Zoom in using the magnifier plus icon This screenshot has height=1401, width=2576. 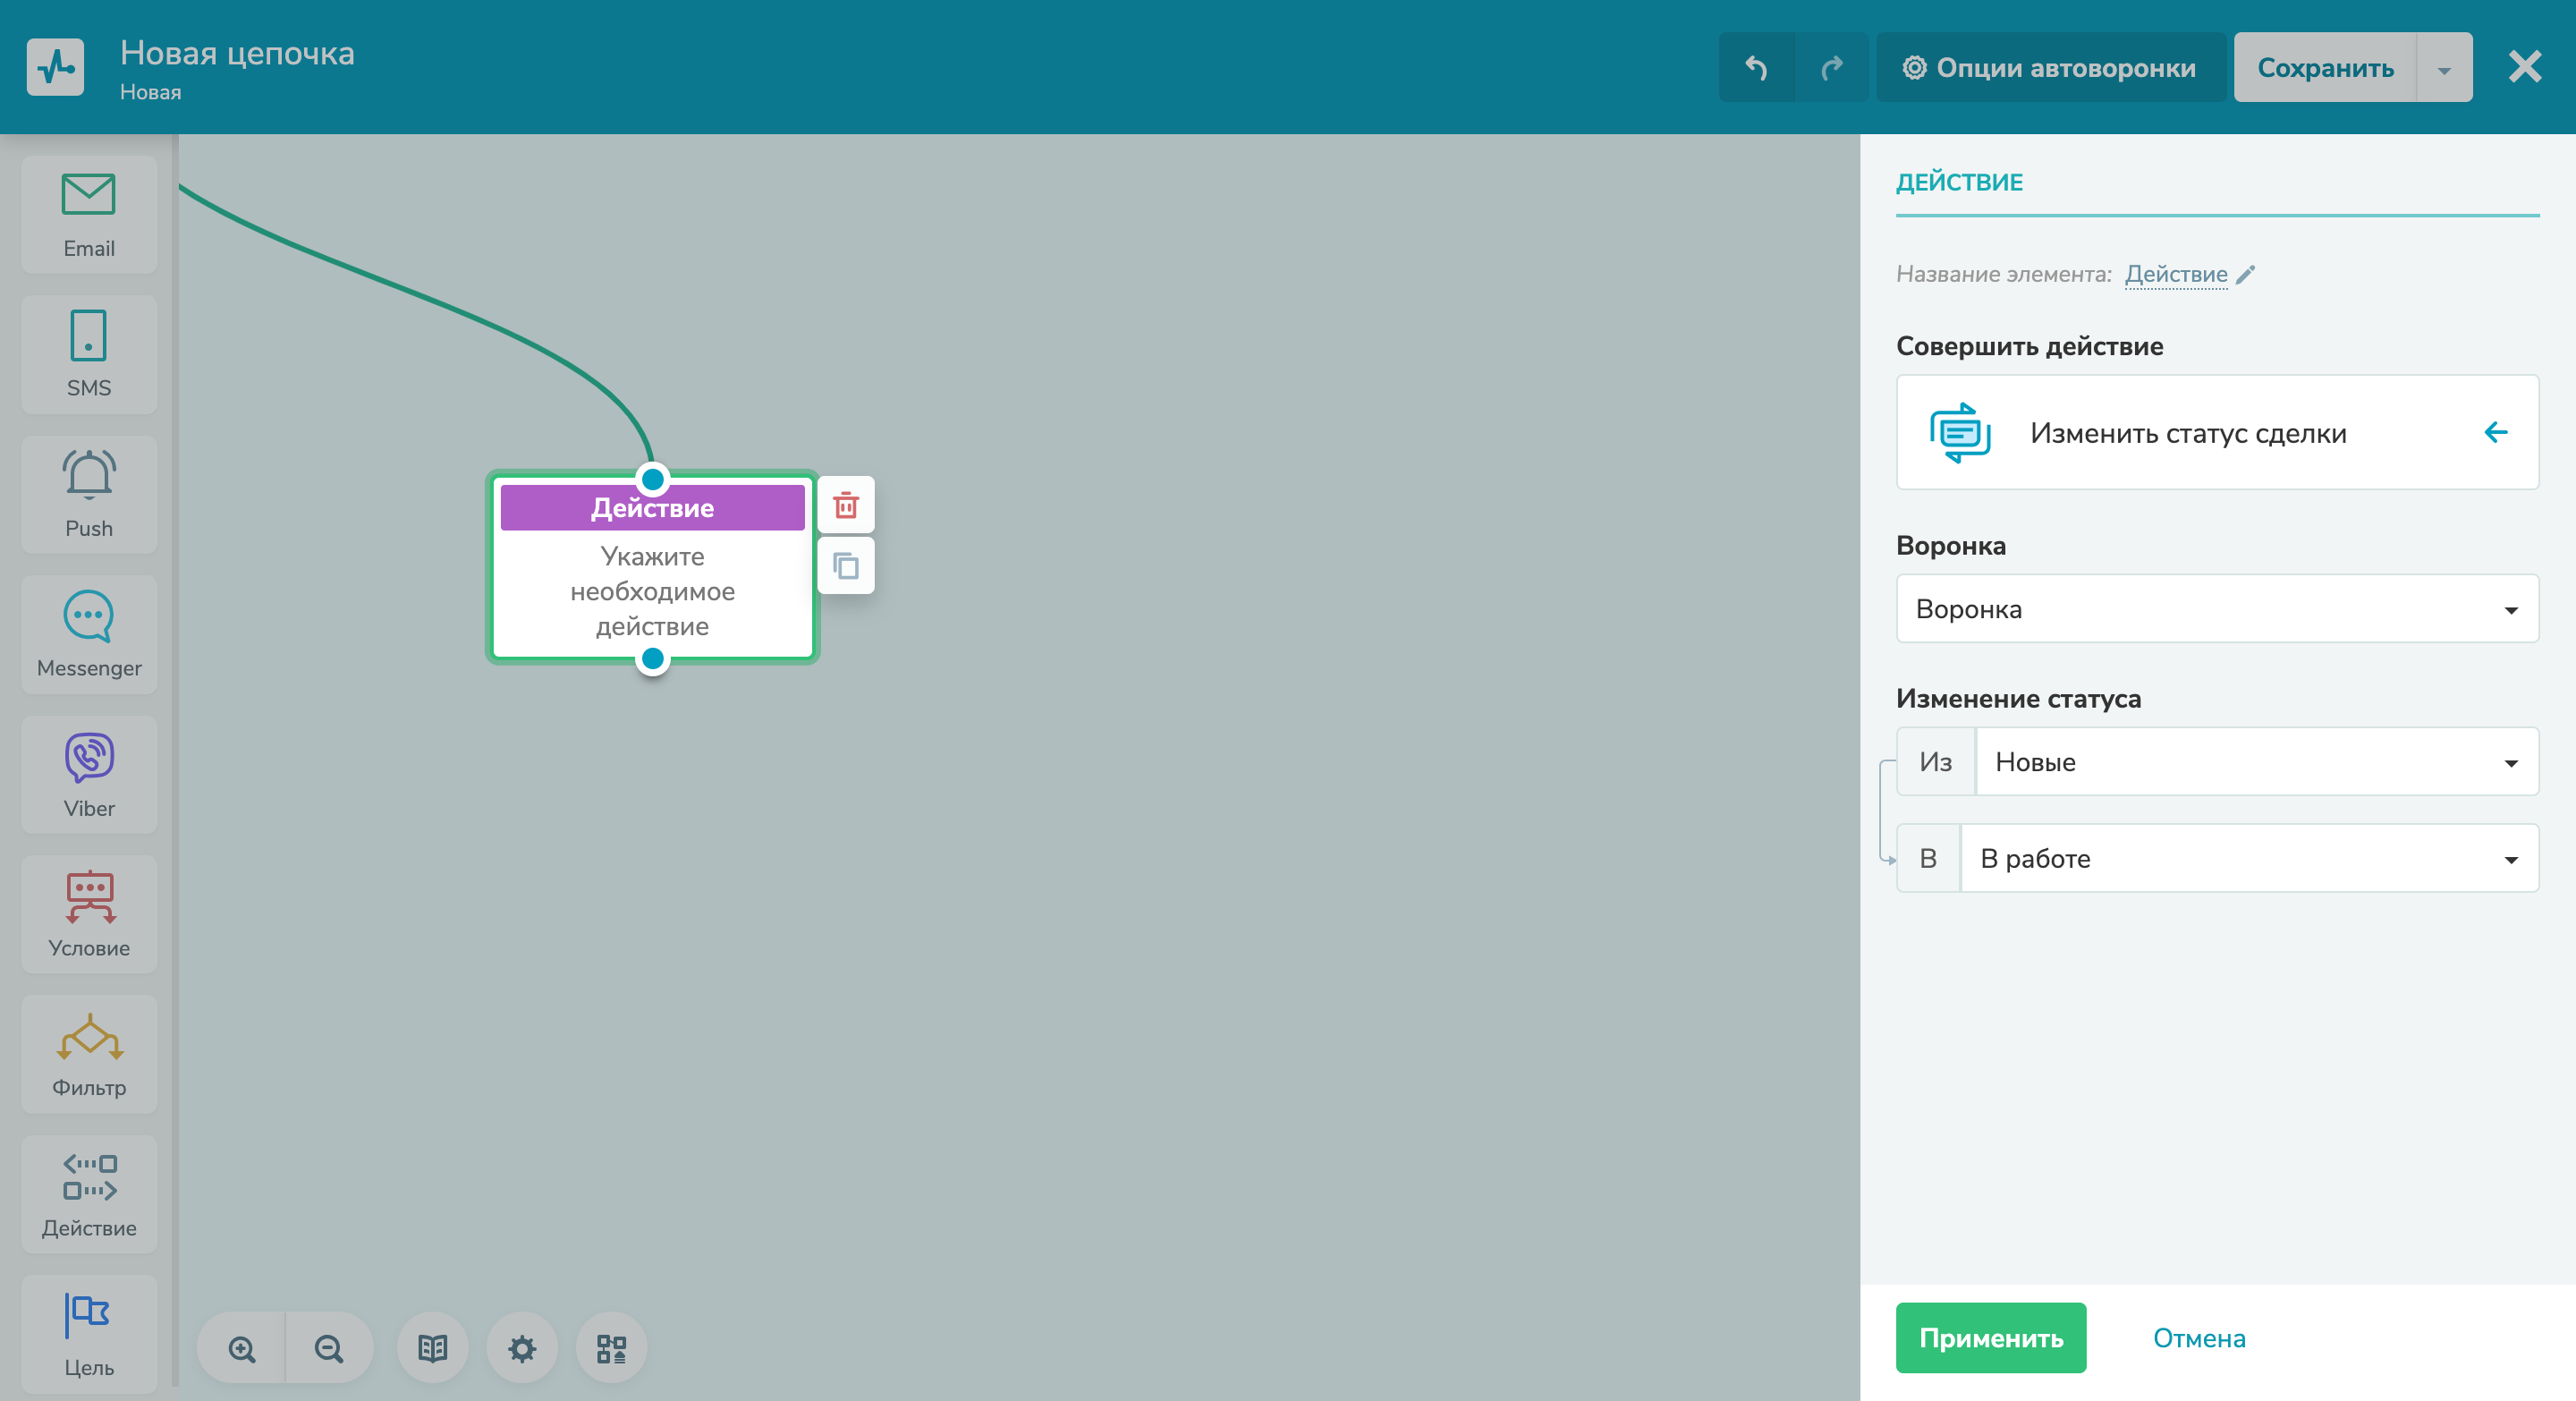click(x=240, y=1348)
